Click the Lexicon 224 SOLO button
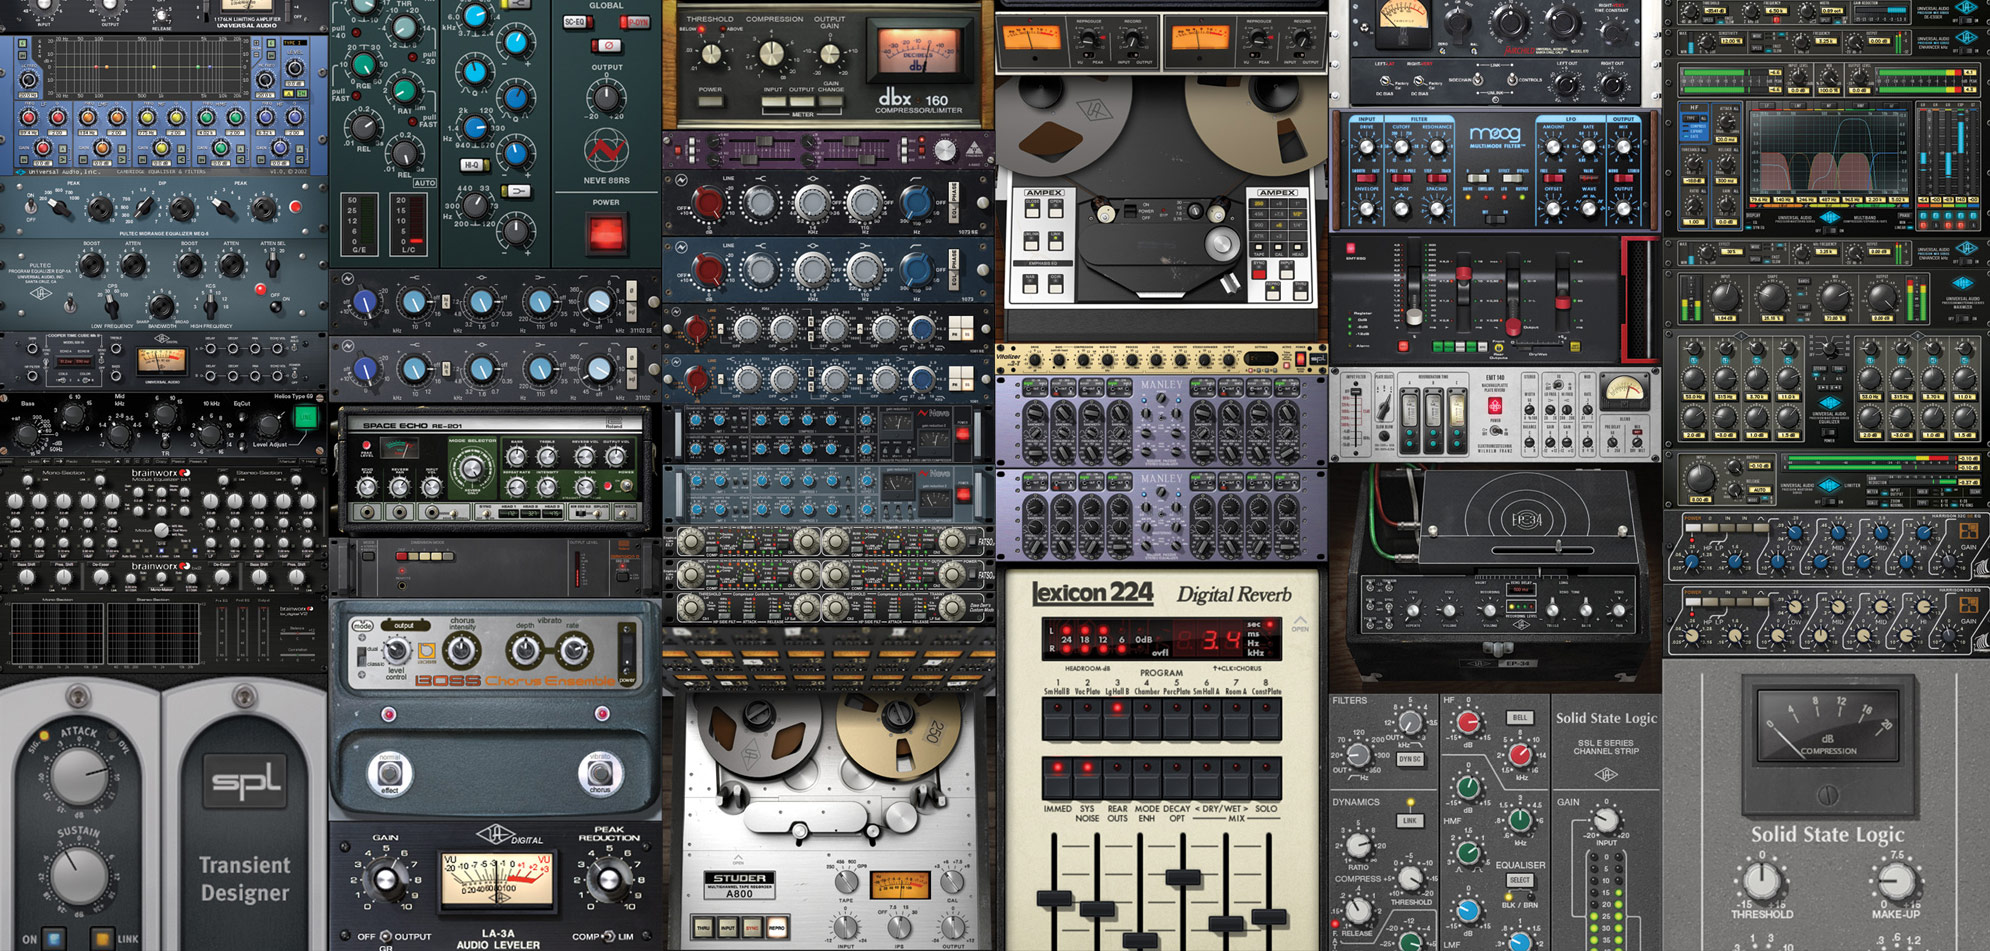The image size is (1990, 951). pos(1267,779)
